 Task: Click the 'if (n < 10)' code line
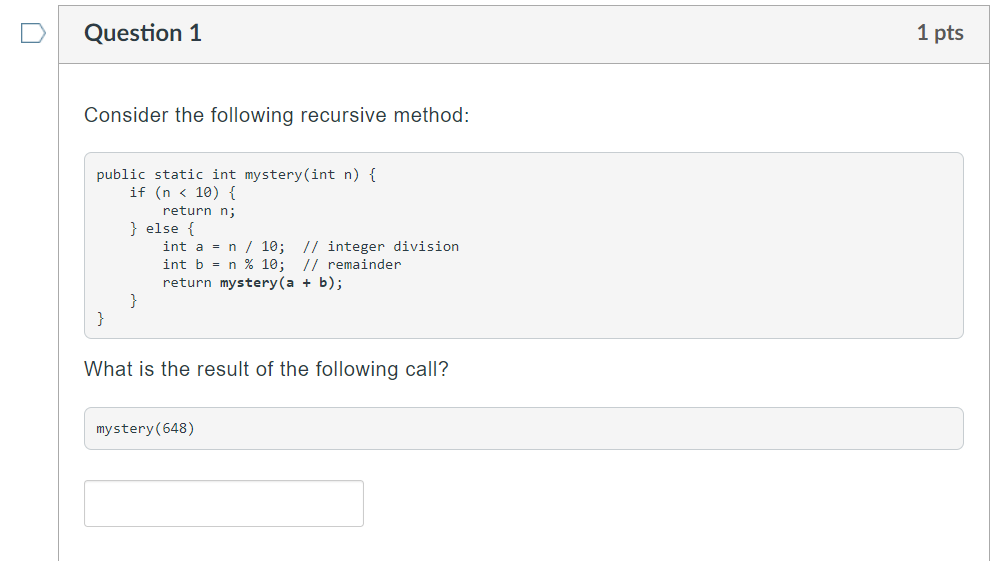(182, 193)
